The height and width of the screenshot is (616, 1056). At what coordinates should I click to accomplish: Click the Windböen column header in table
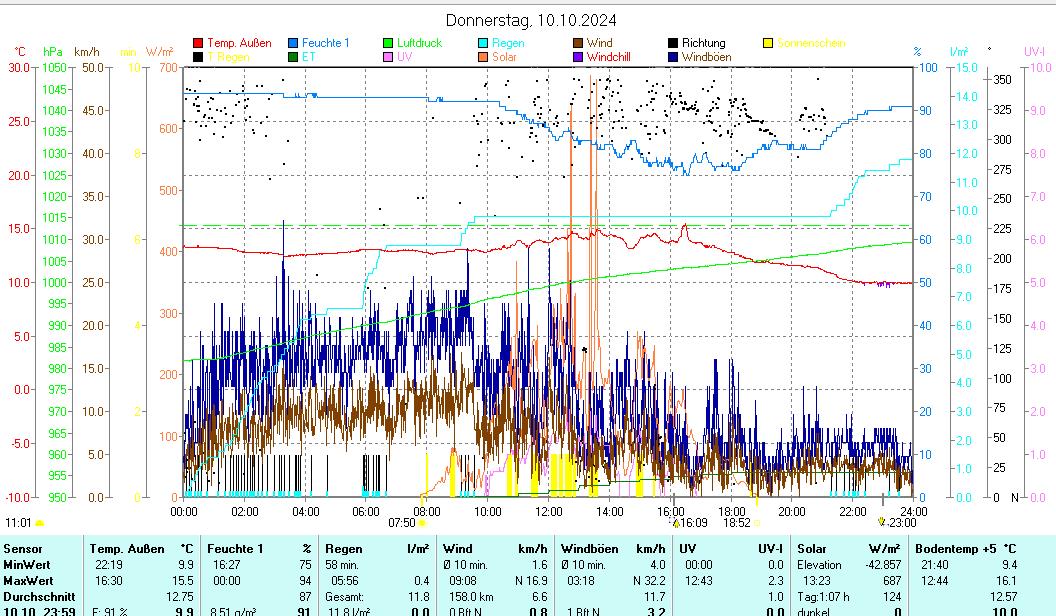589,548
